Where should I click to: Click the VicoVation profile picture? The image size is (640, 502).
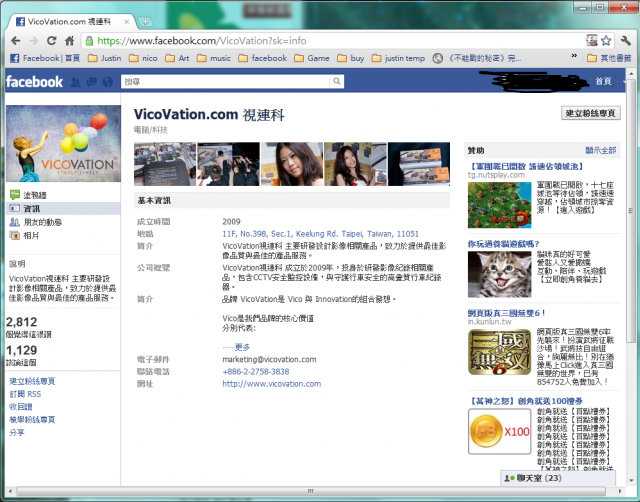(x=63, y=143)
